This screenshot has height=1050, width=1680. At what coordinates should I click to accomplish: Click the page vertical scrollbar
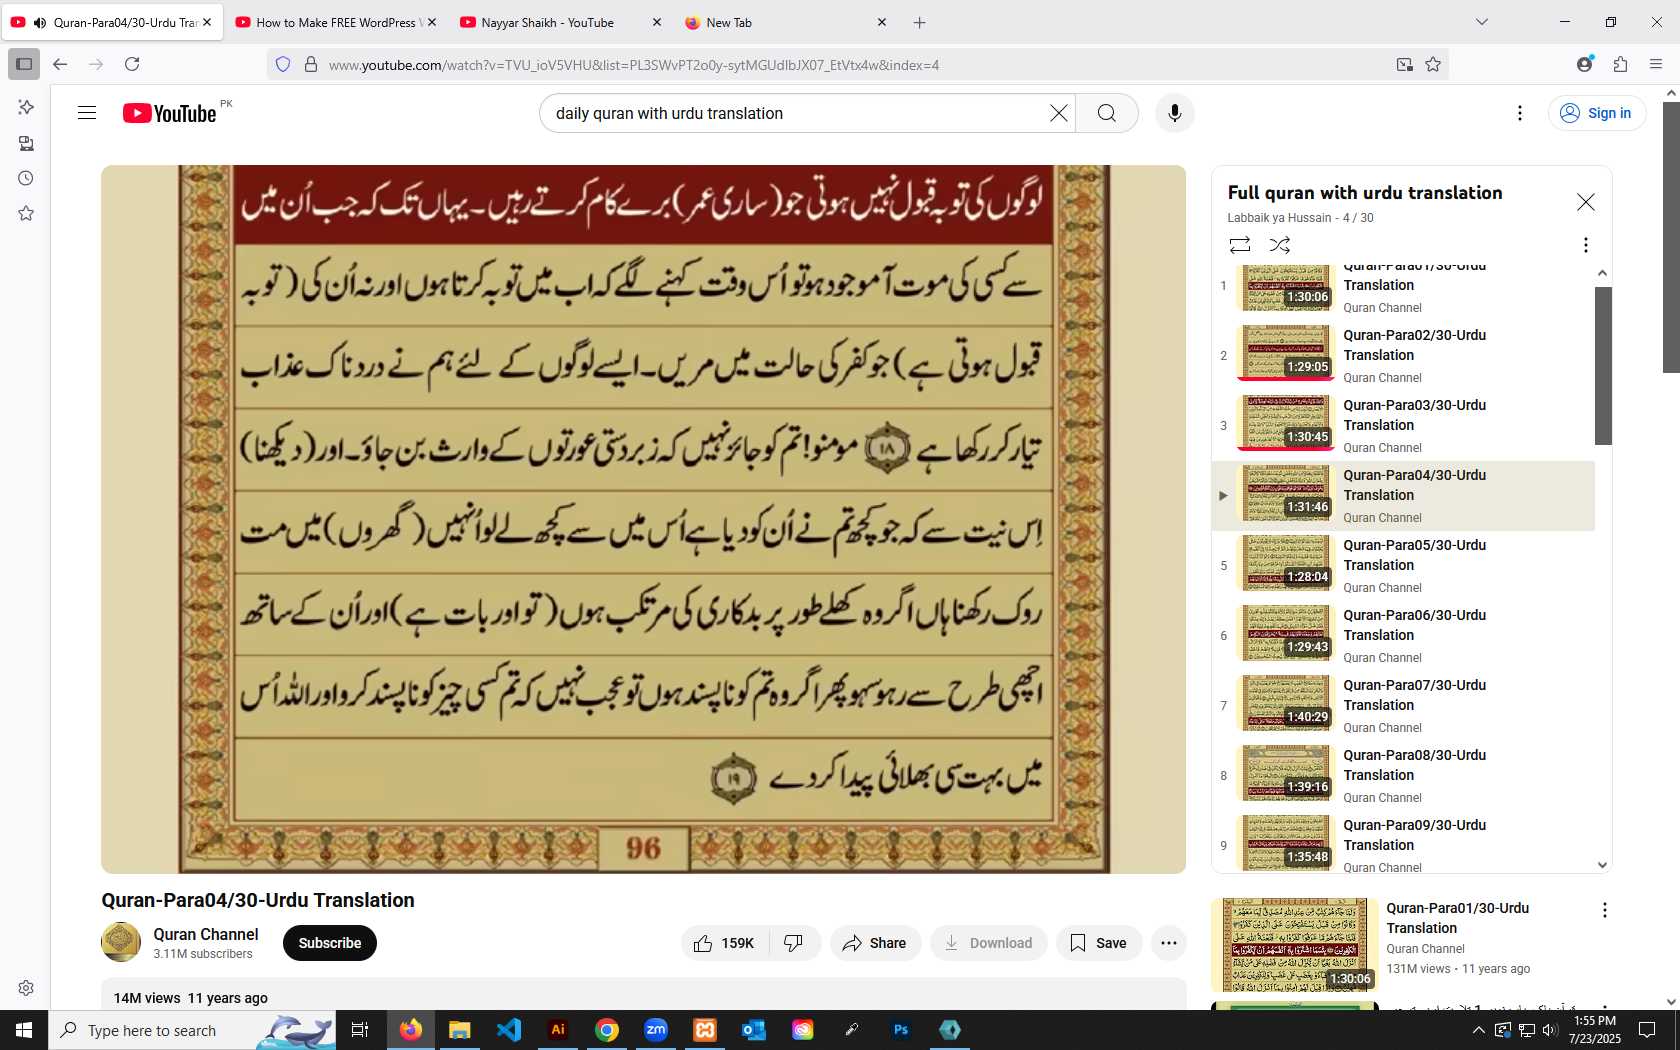click(1671, 236)
